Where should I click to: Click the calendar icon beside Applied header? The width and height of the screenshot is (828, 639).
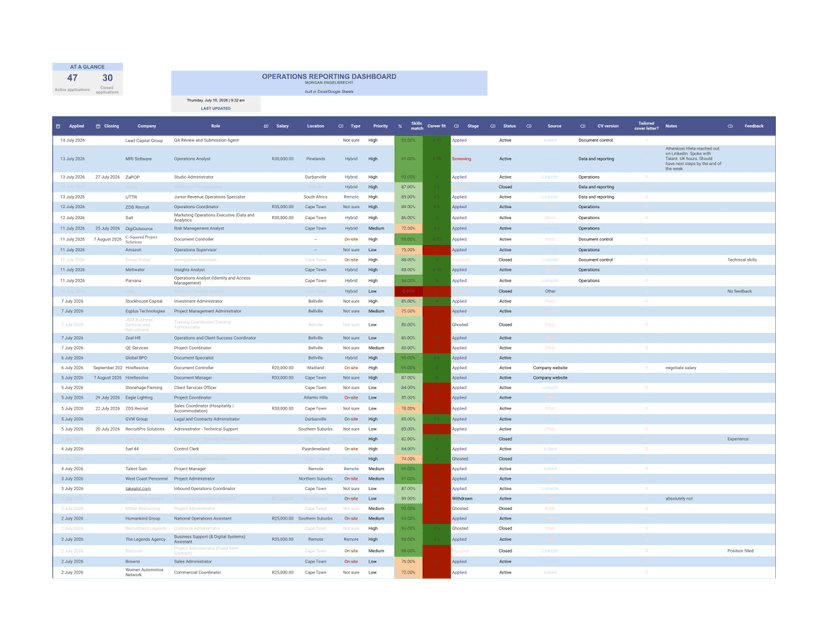tap(58, 126)
